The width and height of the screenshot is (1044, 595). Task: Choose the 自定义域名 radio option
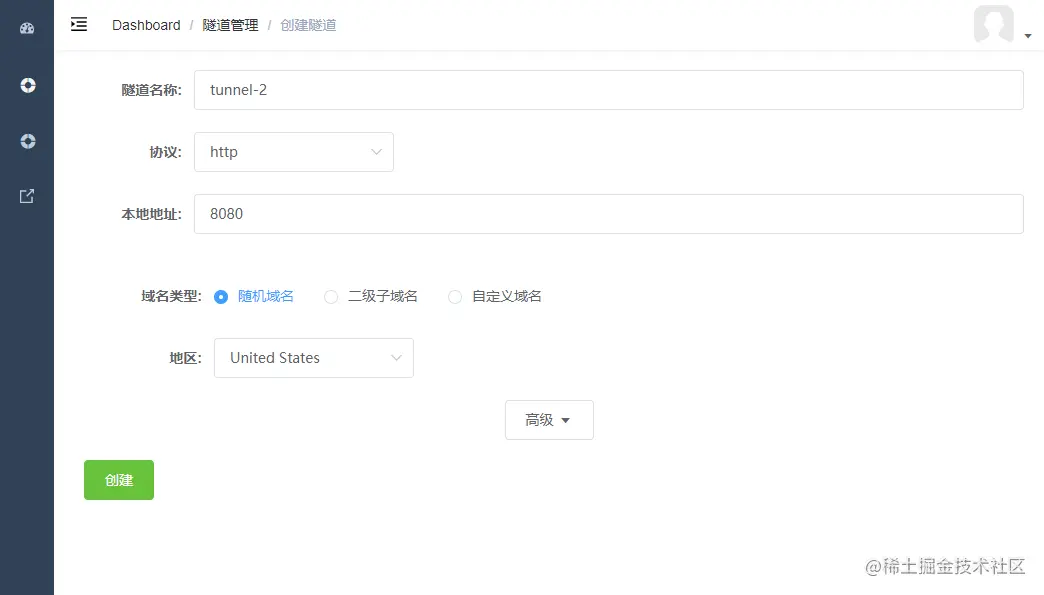pos(495,296)
